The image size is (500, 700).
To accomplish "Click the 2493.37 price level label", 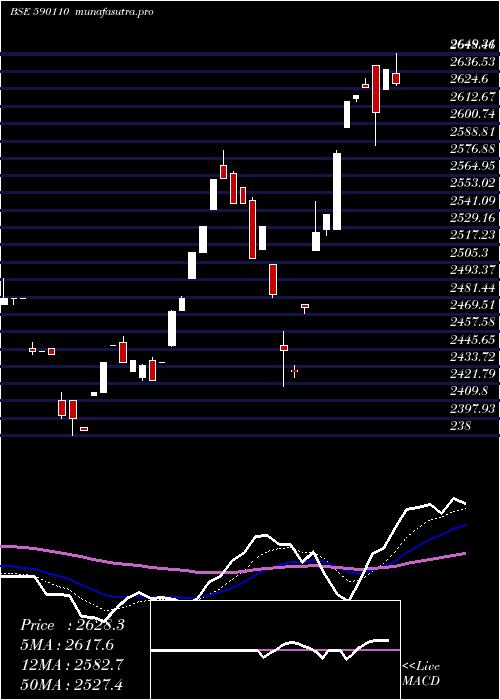I will point(472,271).
